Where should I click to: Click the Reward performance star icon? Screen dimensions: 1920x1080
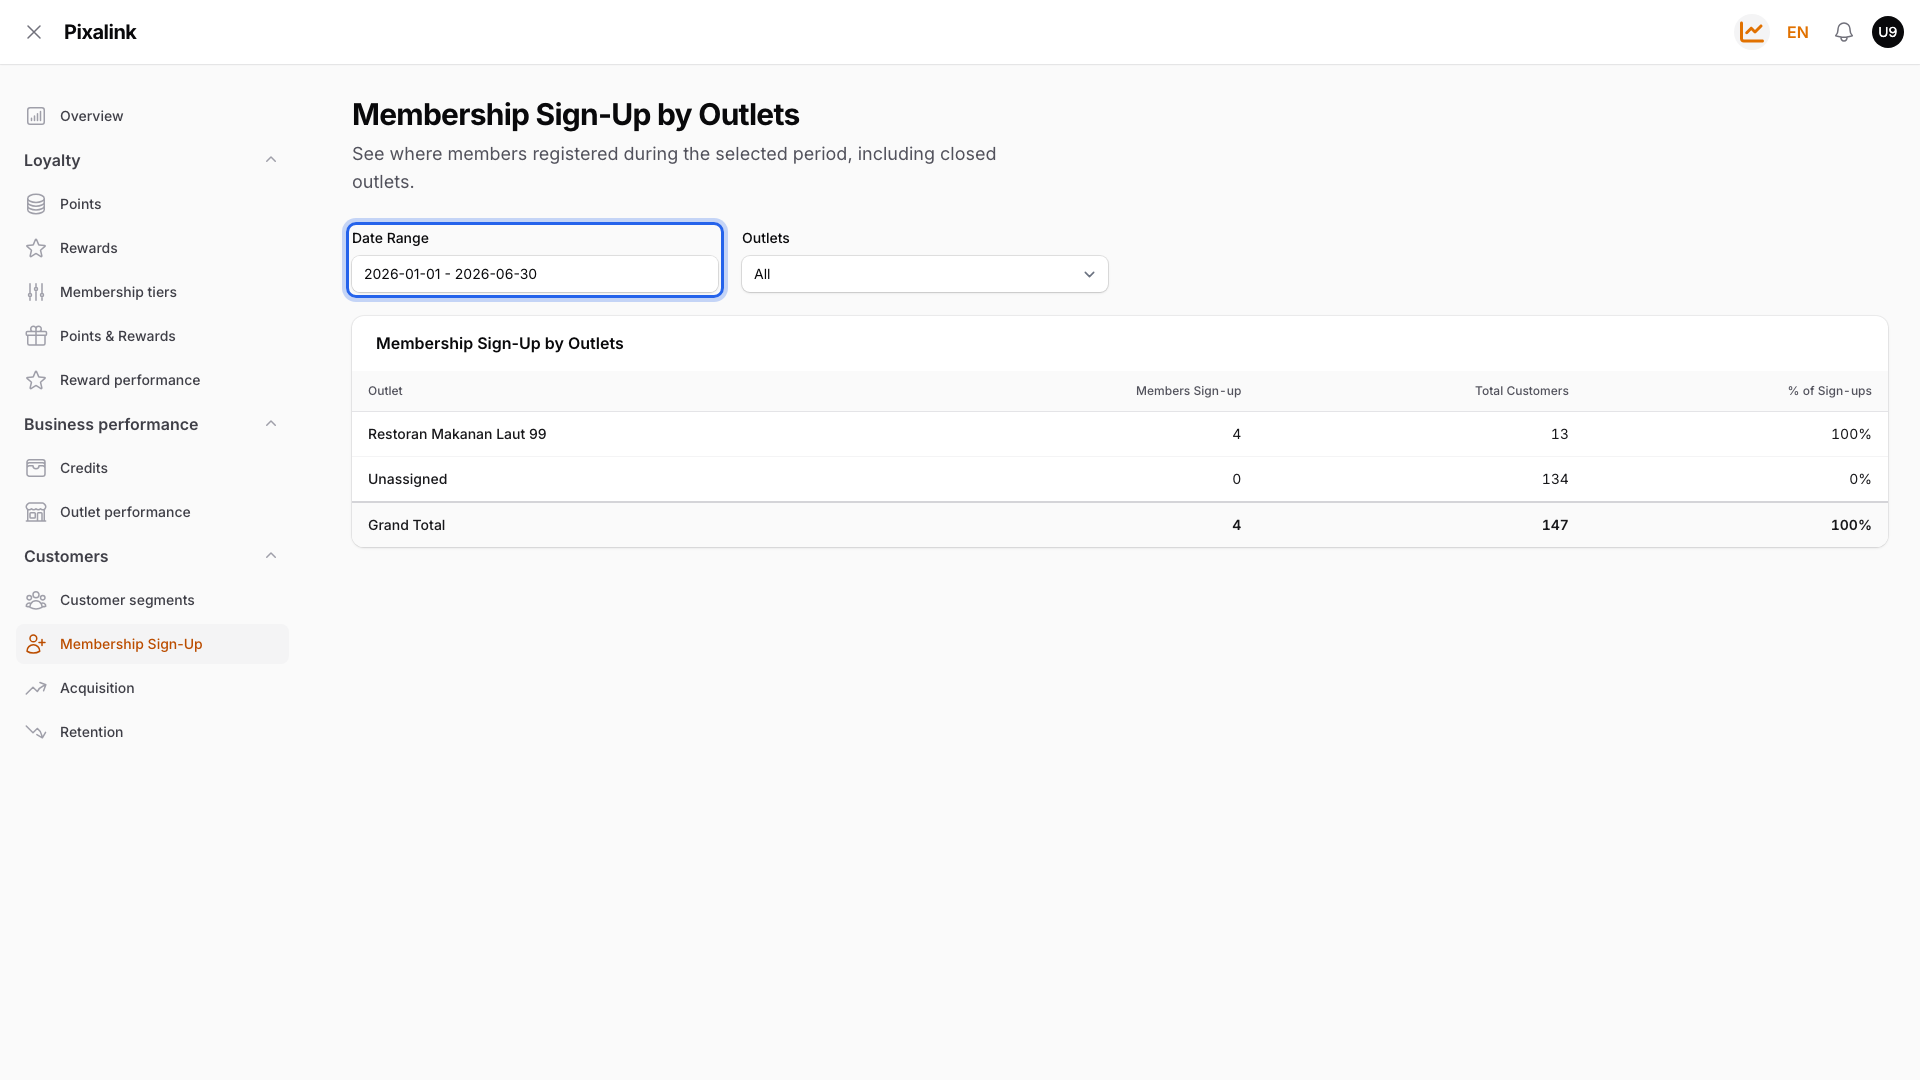pyautogui.click(x=36, y=380)
